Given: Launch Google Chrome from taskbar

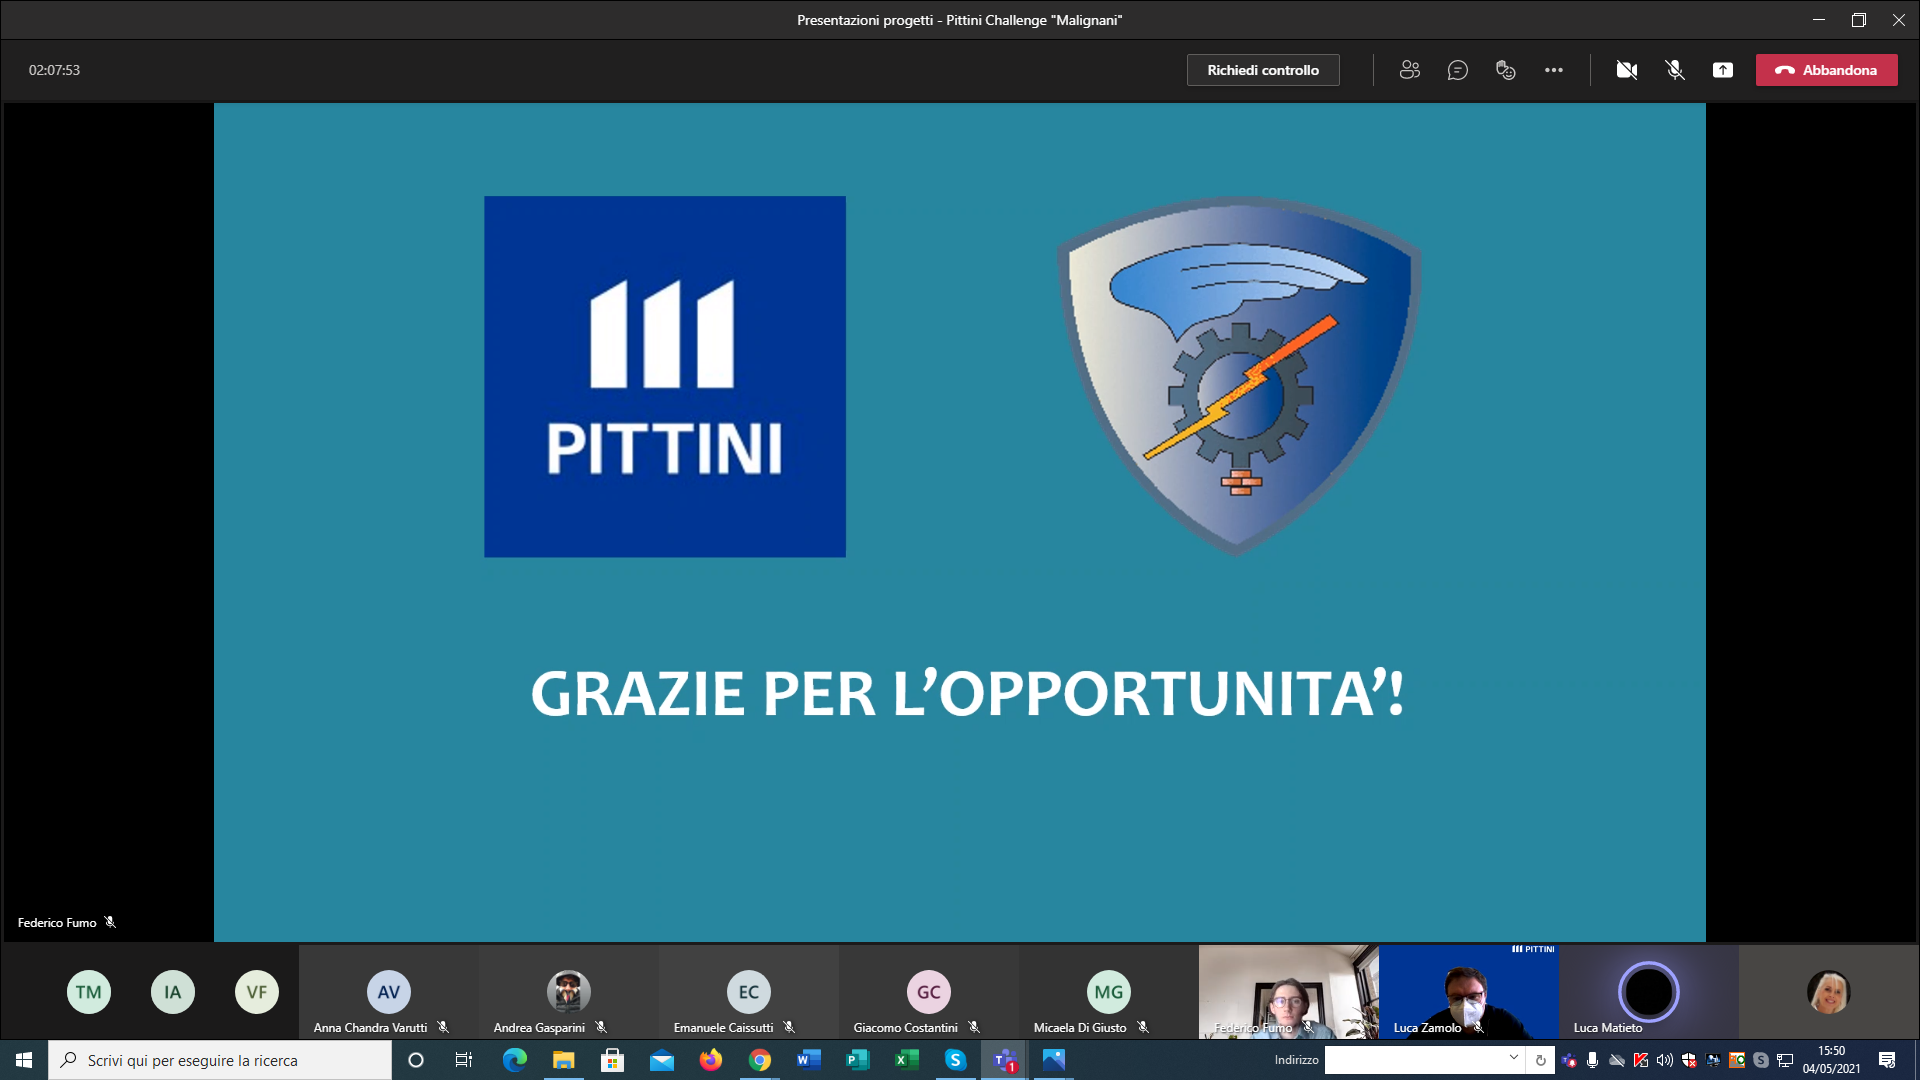Looking at the screenshot, I should 760,1060.
